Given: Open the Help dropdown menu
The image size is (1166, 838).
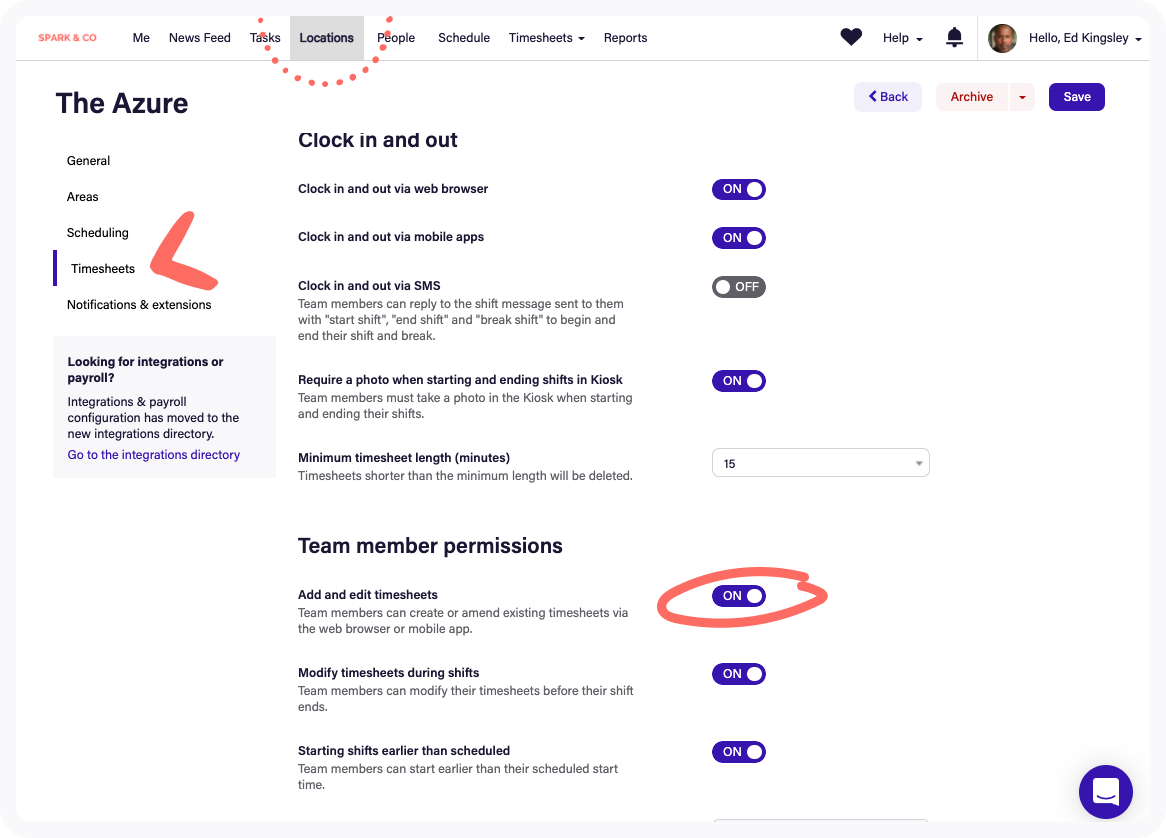Looking at the screenshot, I should [x=902, y=38].
